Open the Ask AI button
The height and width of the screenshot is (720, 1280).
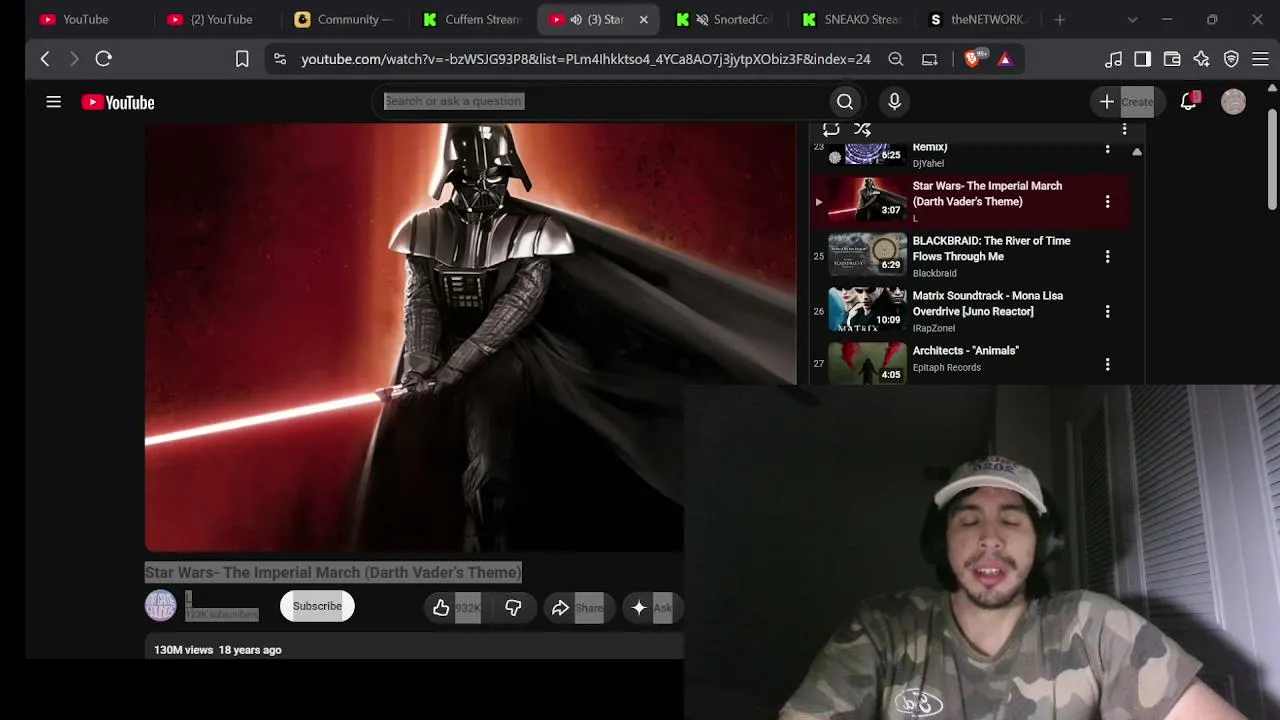point(651,608)
